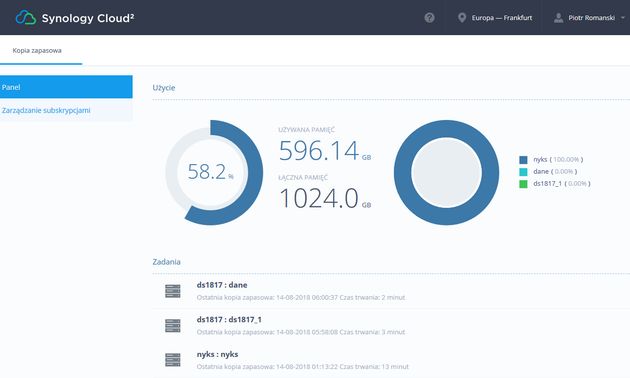Click the user avatar icon
Image resolution: width=630 pixels, height=378 pixels.
click(558, 18)
